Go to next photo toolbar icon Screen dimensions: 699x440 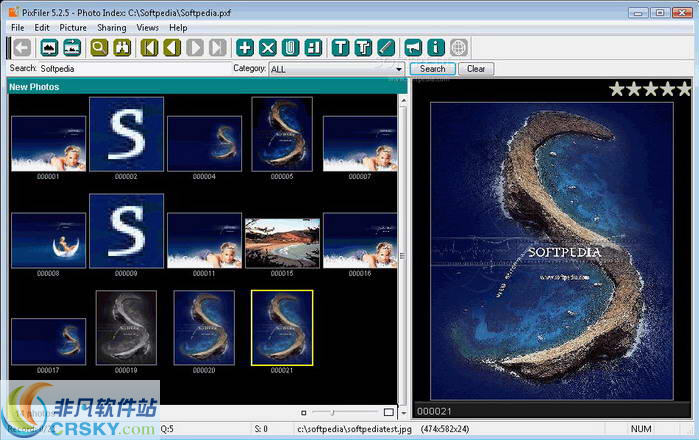pos(195,48)
